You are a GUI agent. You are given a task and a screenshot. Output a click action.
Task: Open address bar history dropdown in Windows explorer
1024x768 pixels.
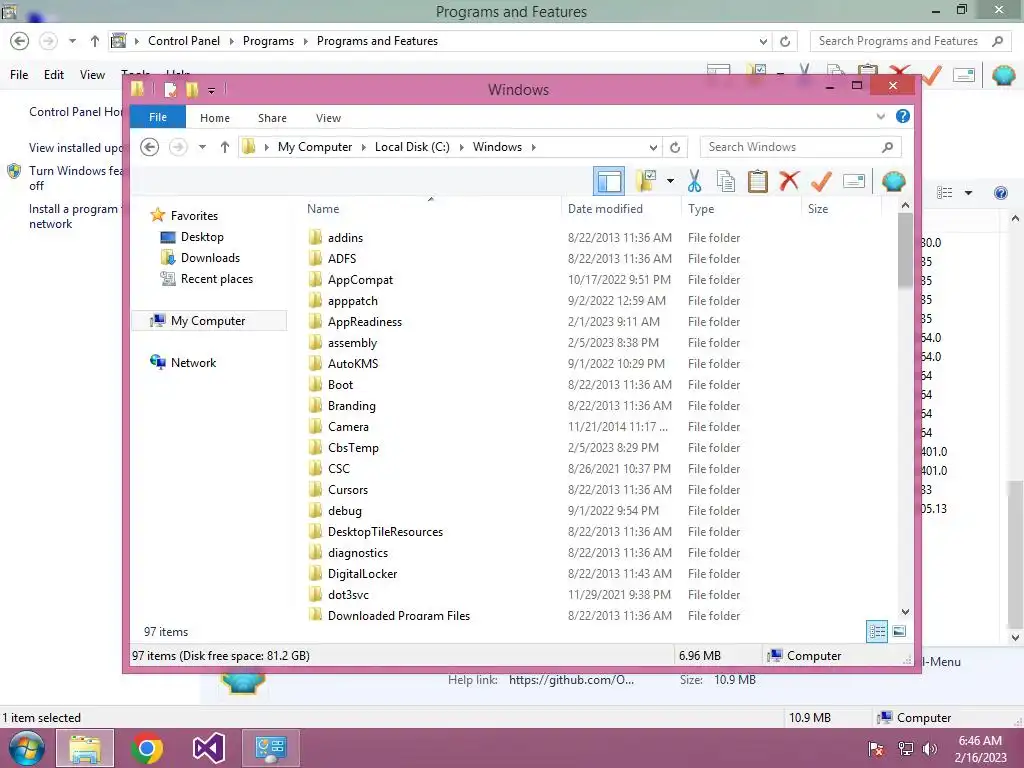click(x=653, y=147)
